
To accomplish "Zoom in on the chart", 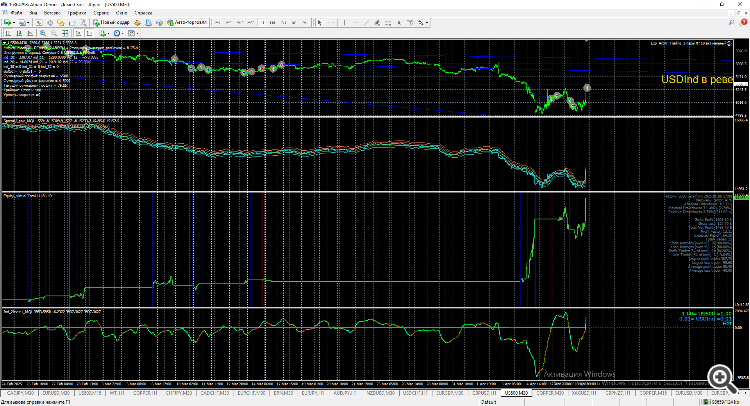I will pyautogui.click(x=43, y=33).
